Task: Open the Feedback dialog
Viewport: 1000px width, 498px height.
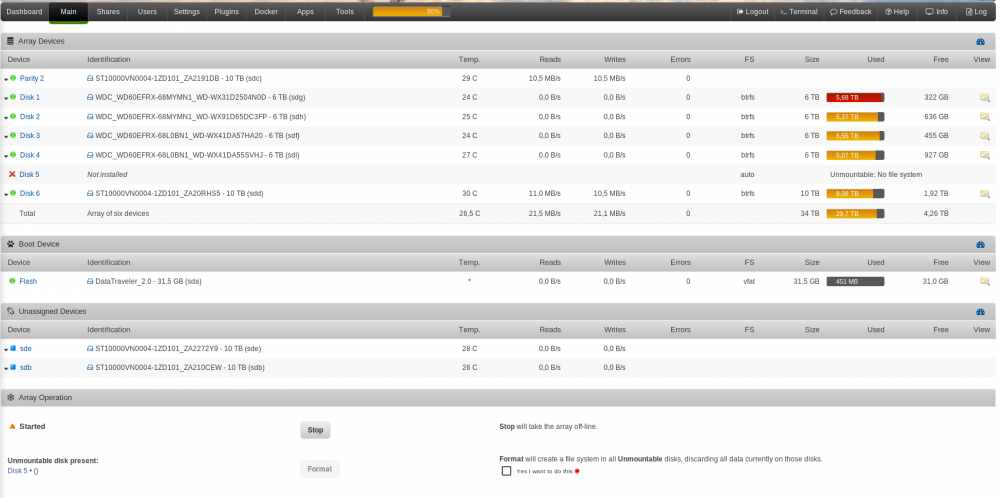Action: [x=850, y=11]
